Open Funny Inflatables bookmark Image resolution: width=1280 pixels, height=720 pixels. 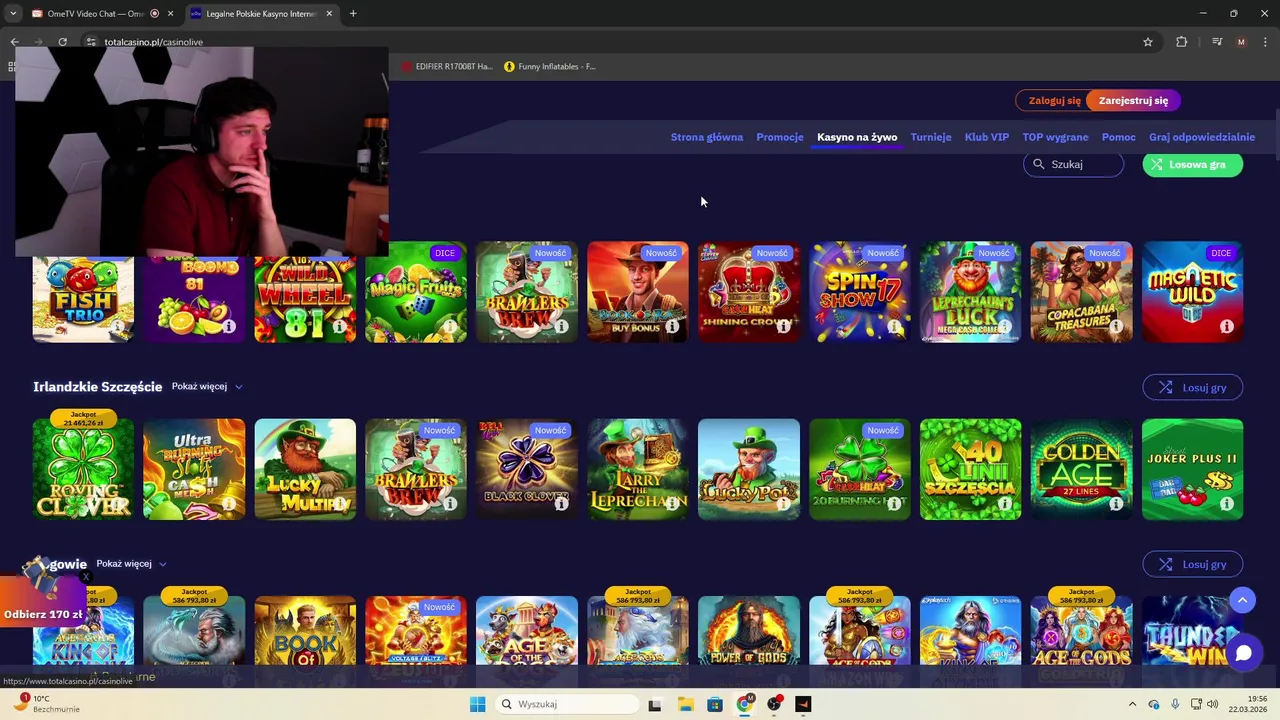550,66
